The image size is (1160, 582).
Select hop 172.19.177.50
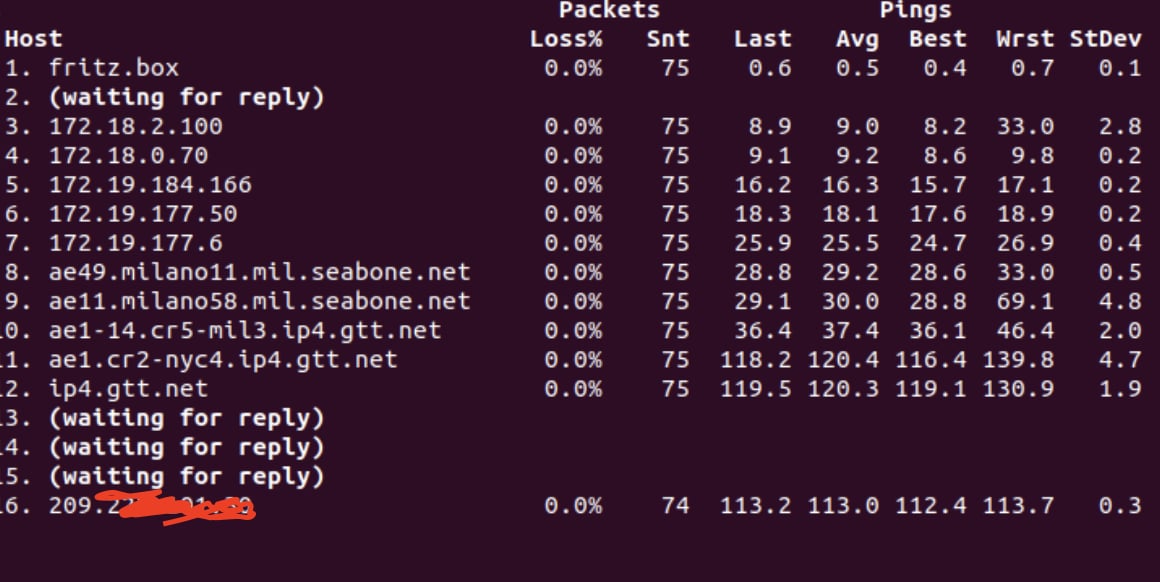143,214
